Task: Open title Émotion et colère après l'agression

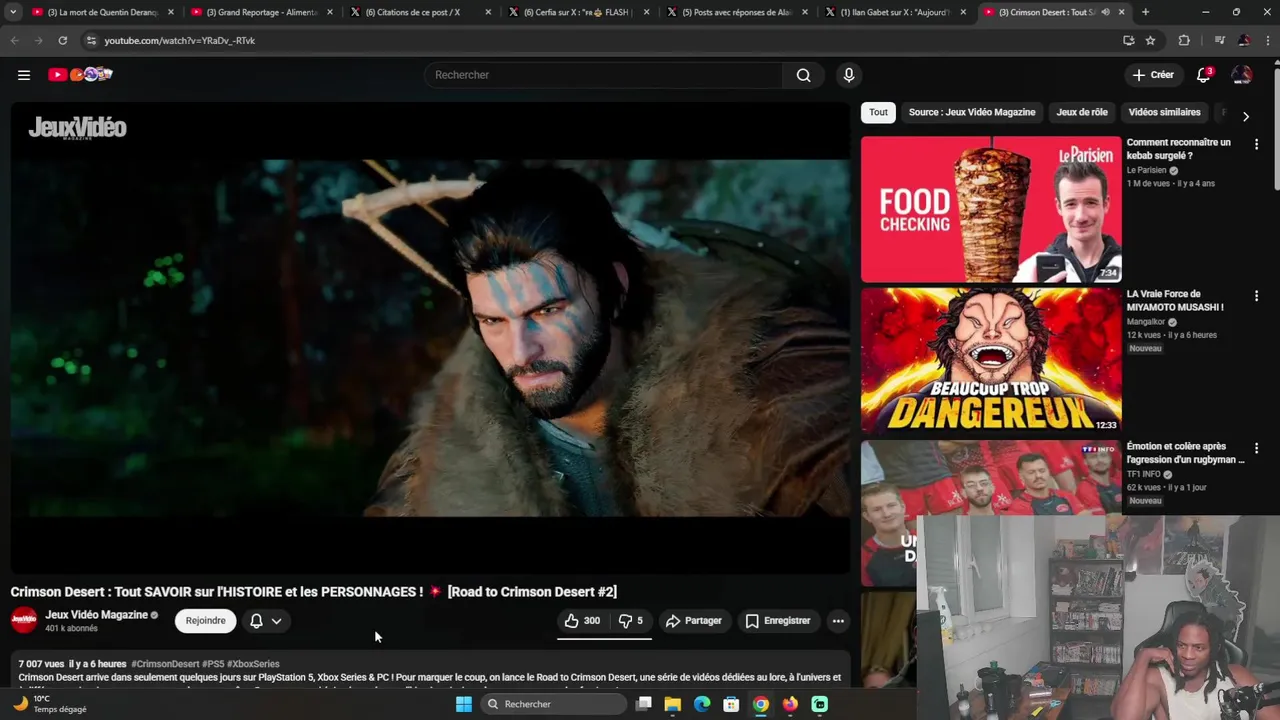Action: (x=1186, y=453)
